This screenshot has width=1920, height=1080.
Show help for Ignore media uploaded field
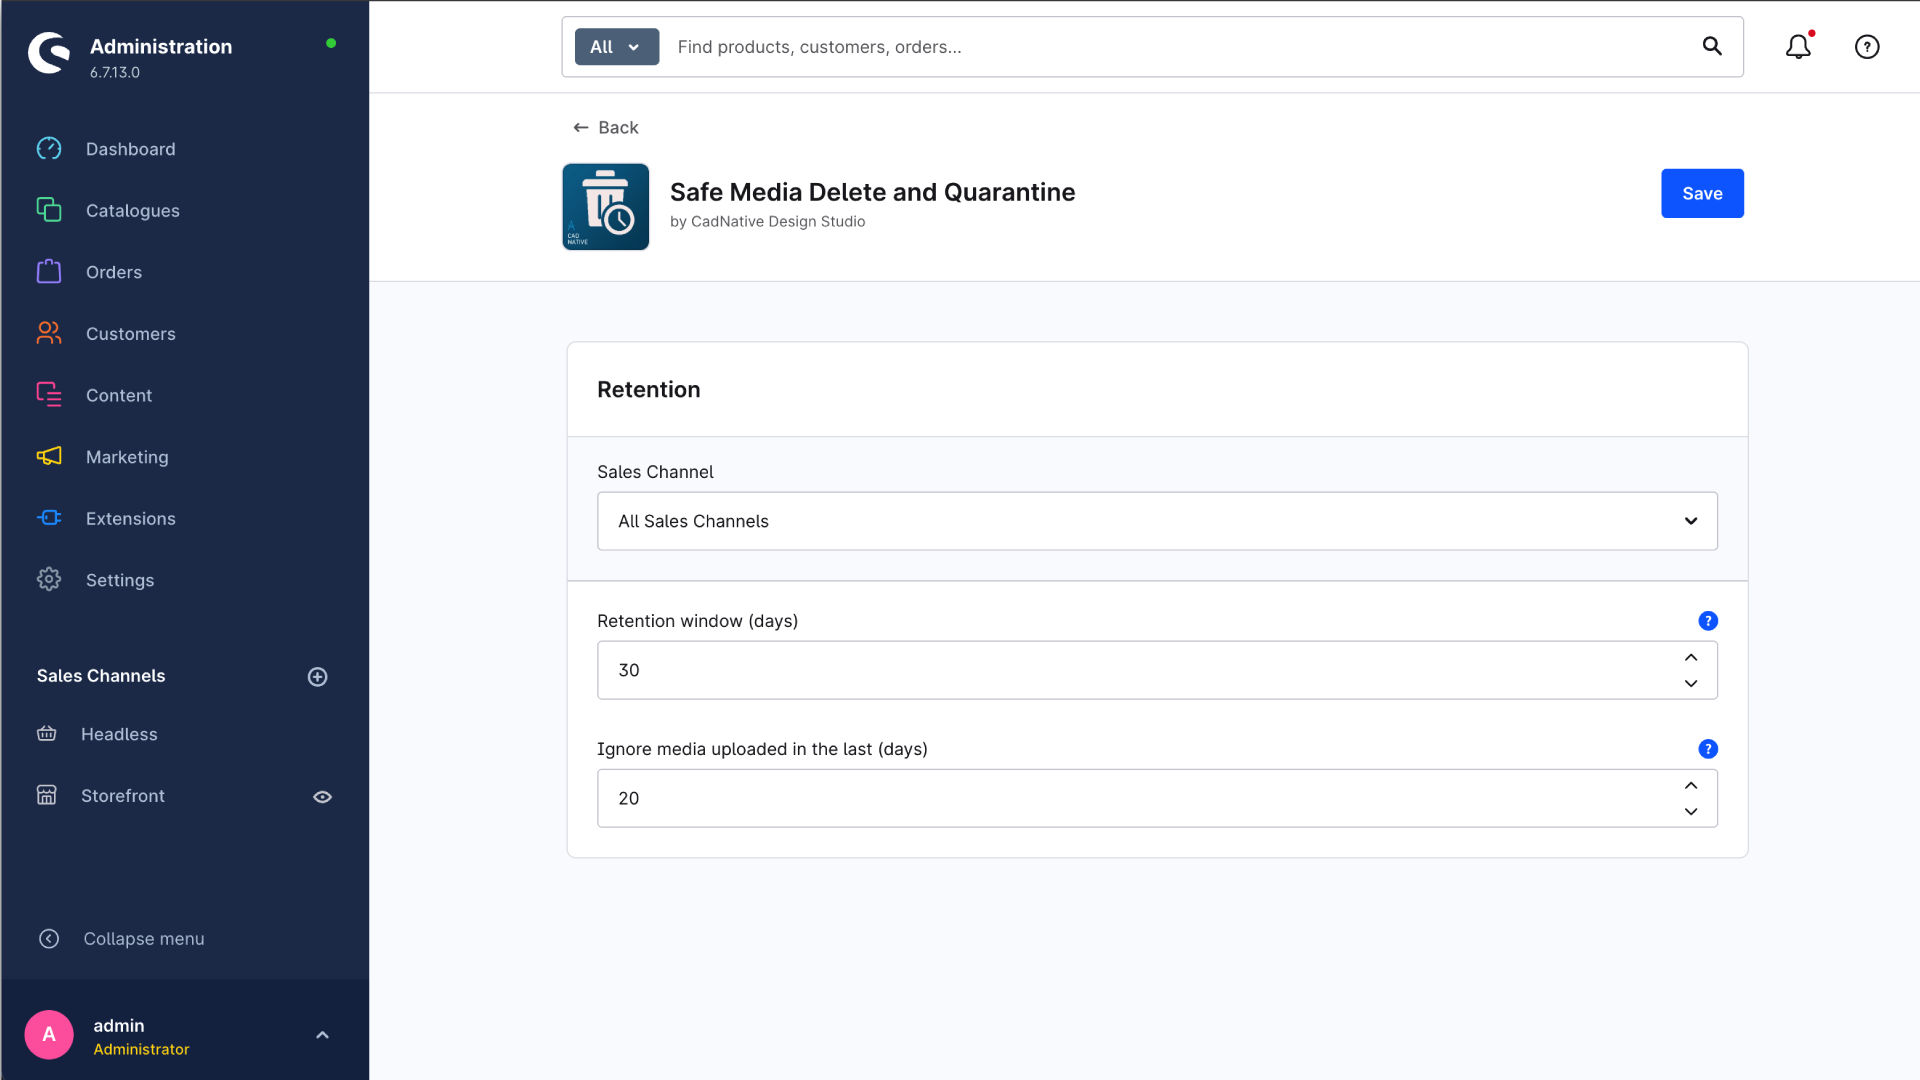click(1708, 749)
